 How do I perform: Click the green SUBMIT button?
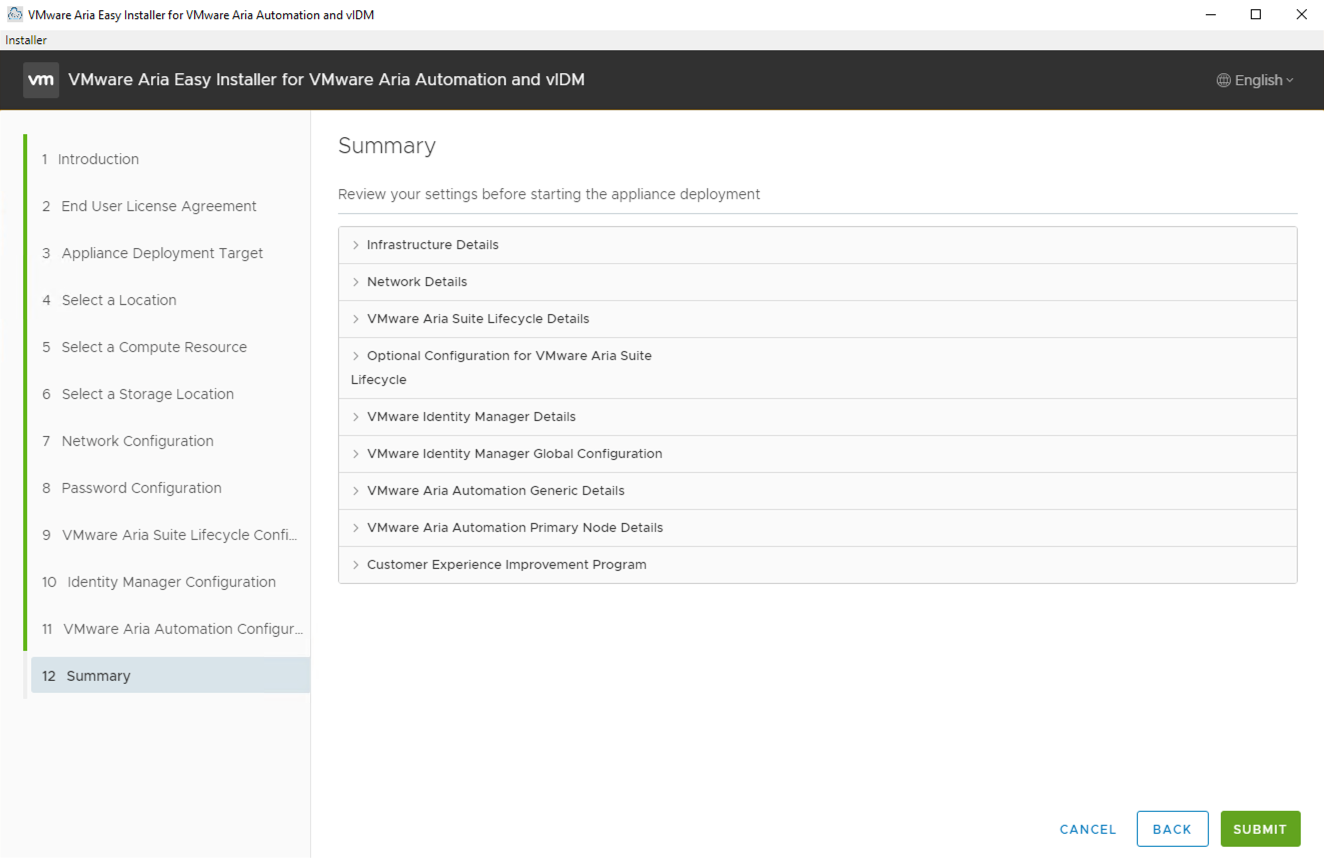(x=1260, y=829)
